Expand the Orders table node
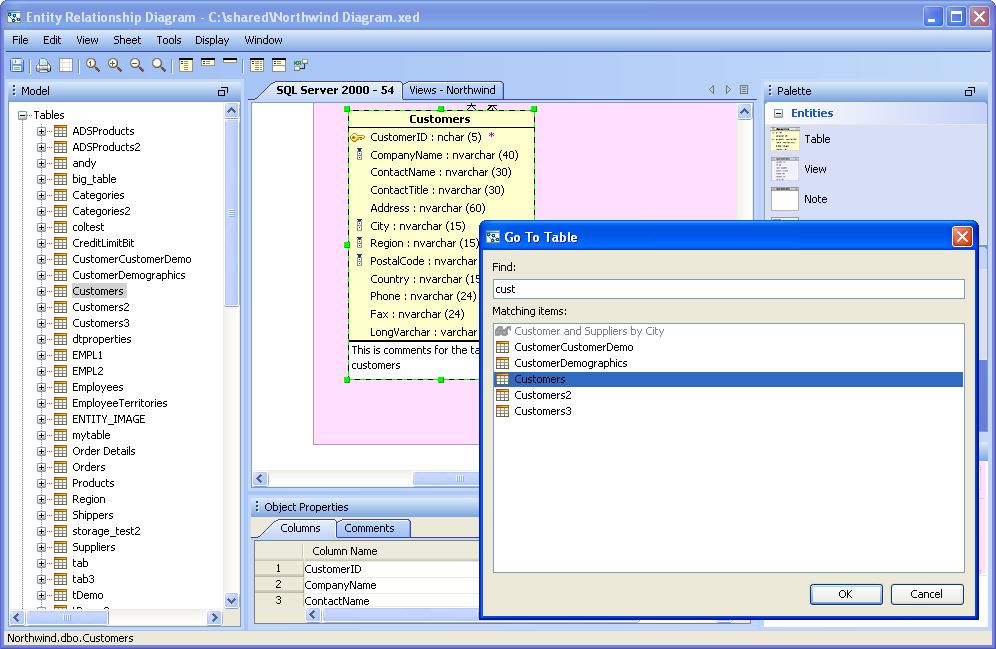This screenshot has width=996, height=649. [41, 467]
